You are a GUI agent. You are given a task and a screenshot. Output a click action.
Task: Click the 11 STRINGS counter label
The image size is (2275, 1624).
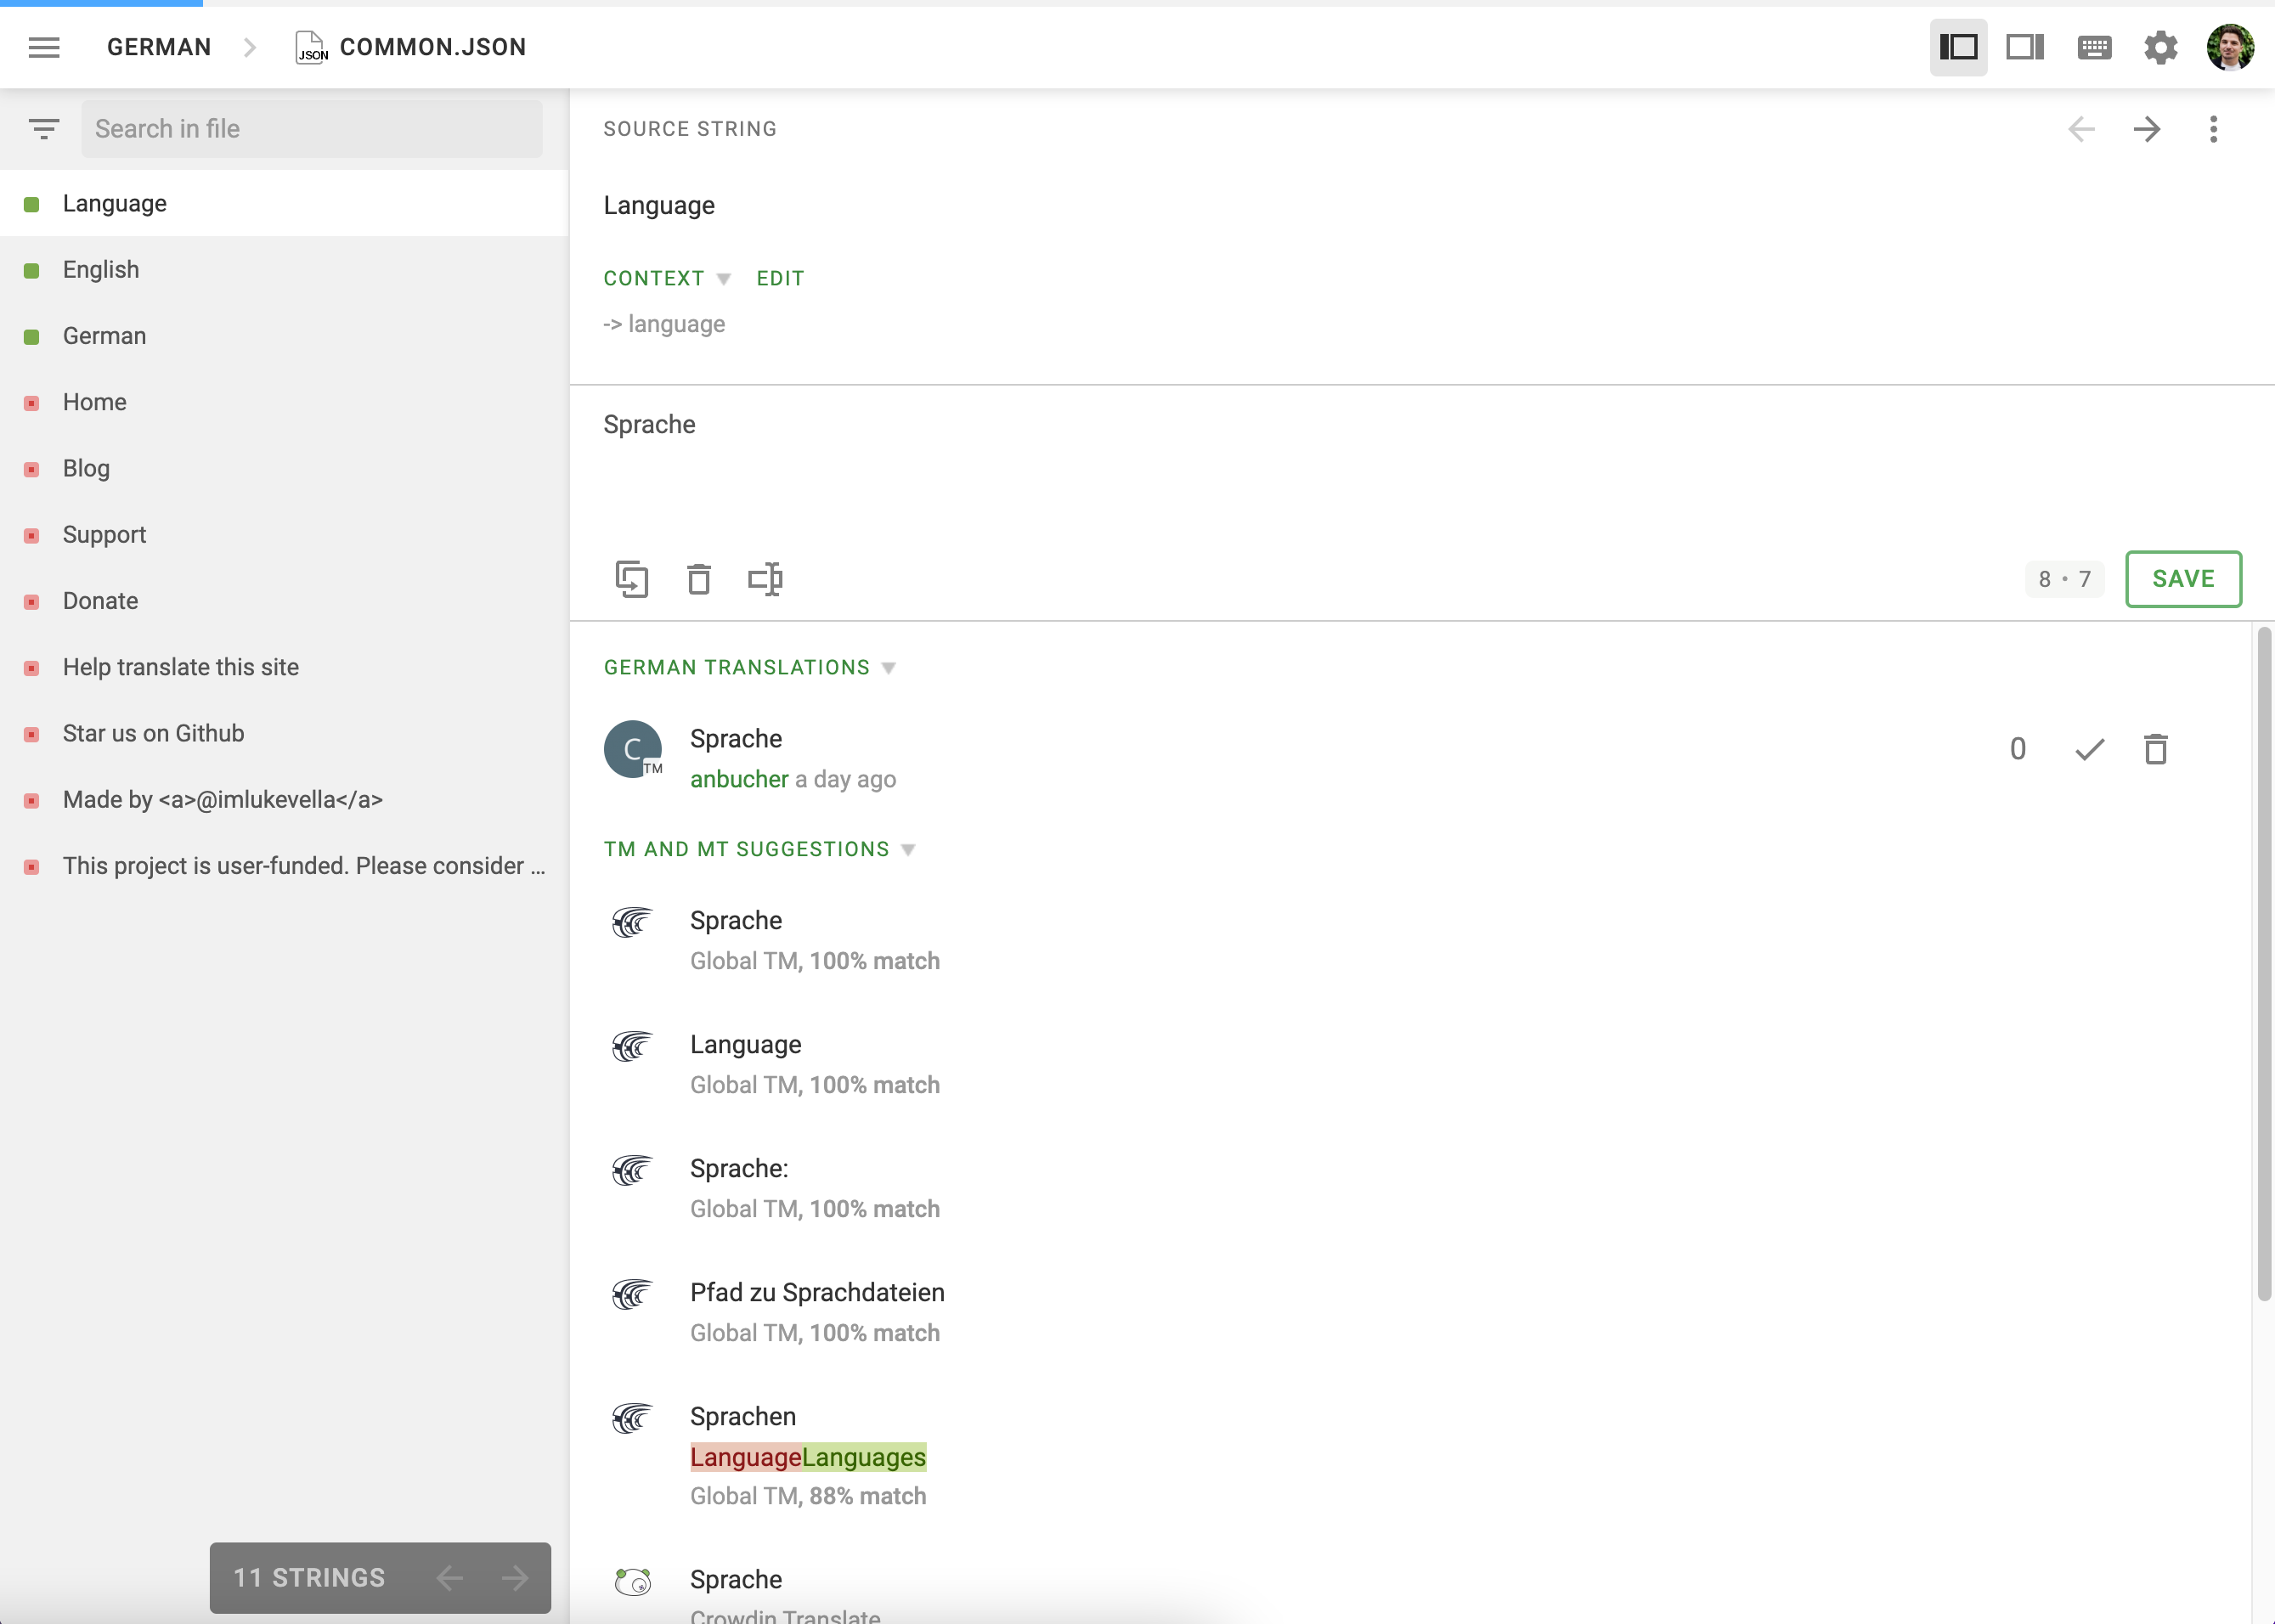tap(309, 1578)
